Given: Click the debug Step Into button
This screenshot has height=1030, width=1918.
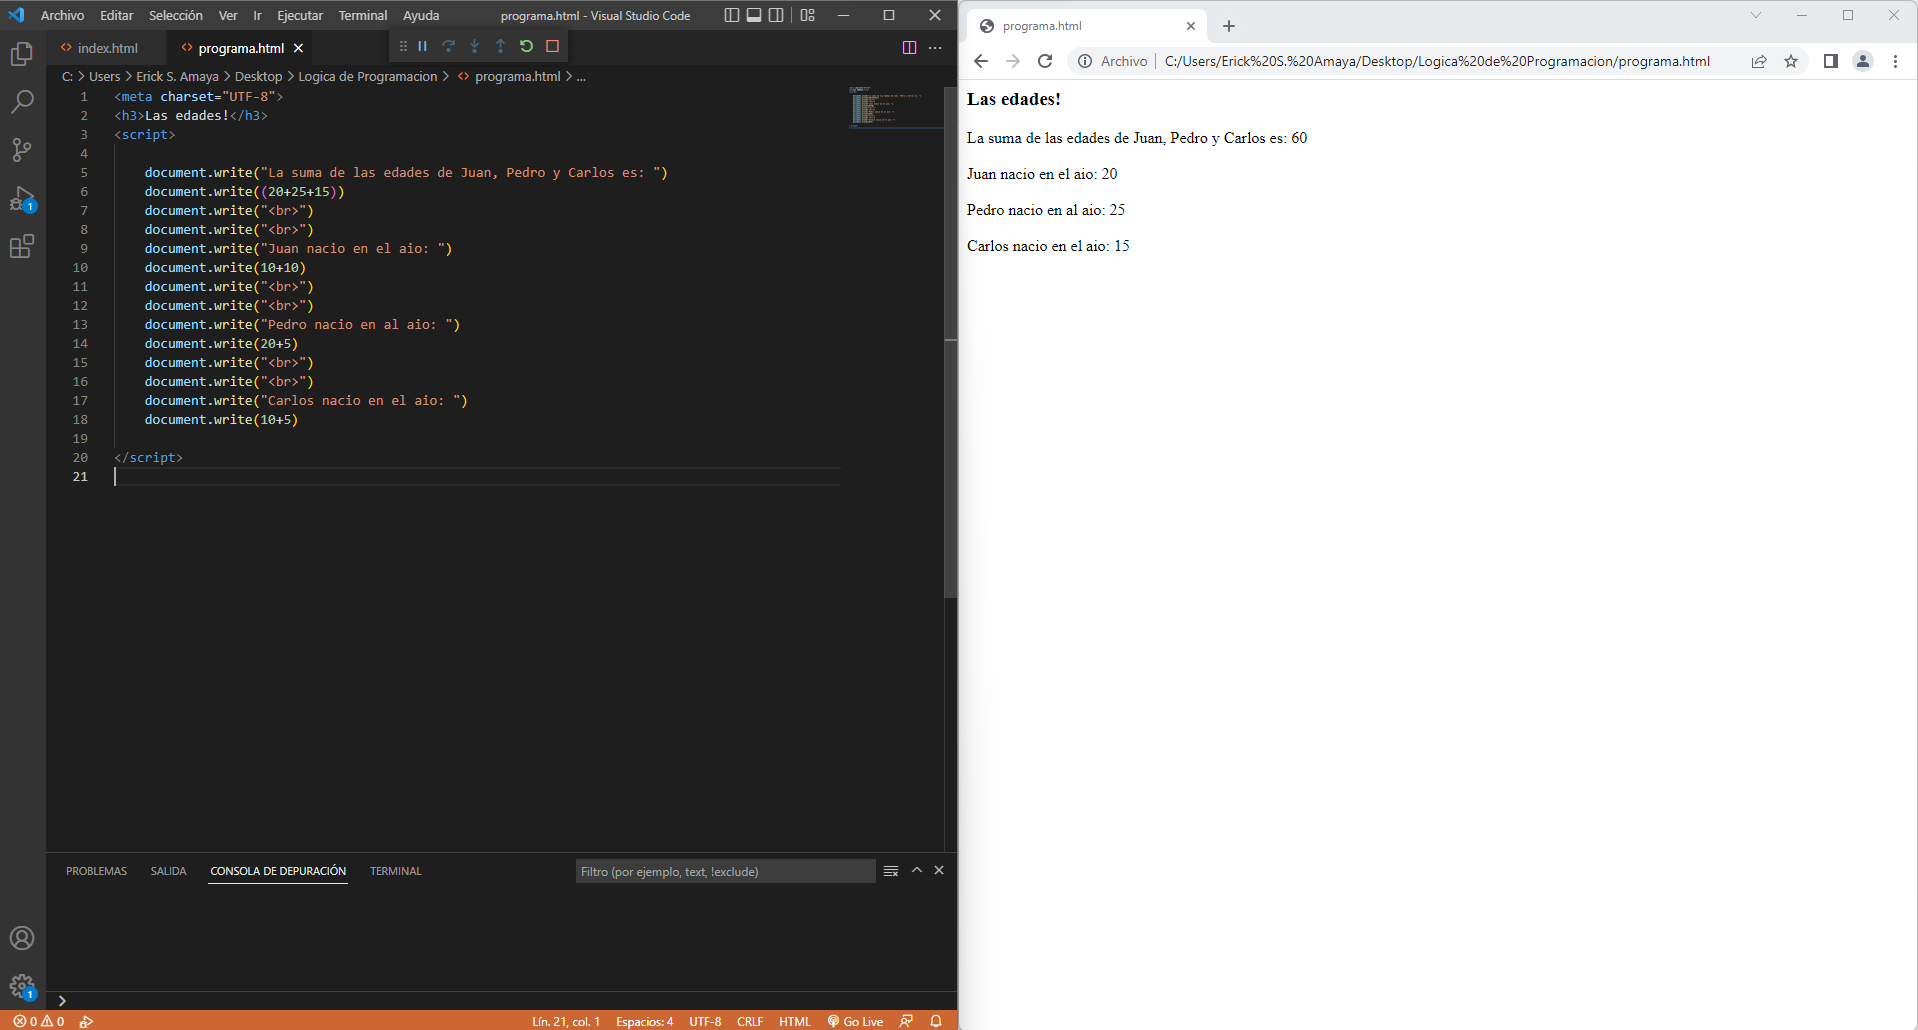Looking at the screenshot, I should (474, 46).
